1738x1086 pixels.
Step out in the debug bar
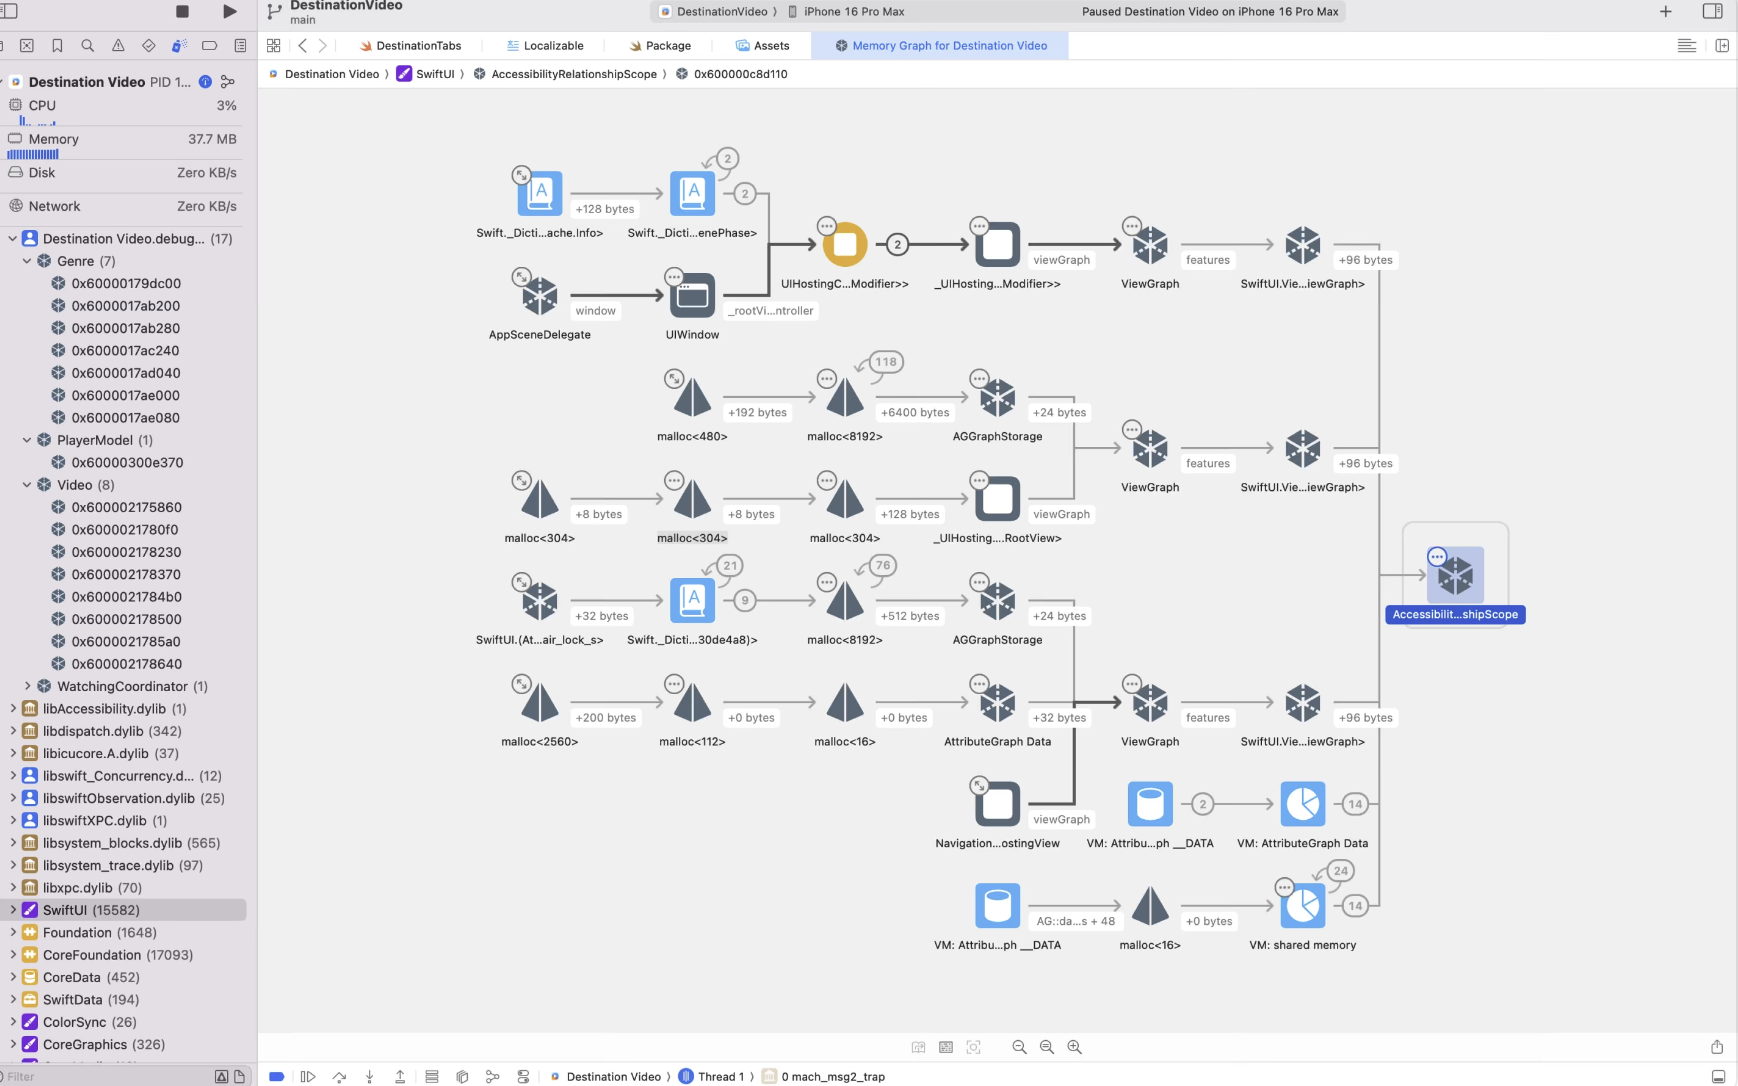coord(400,1076)
